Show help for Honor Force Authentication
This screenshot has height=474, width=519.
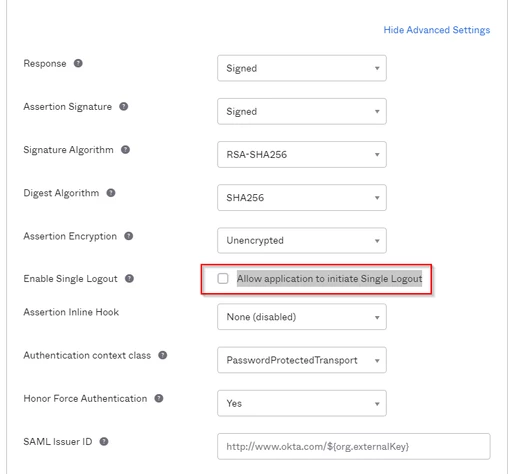click(x=159, y=398)
